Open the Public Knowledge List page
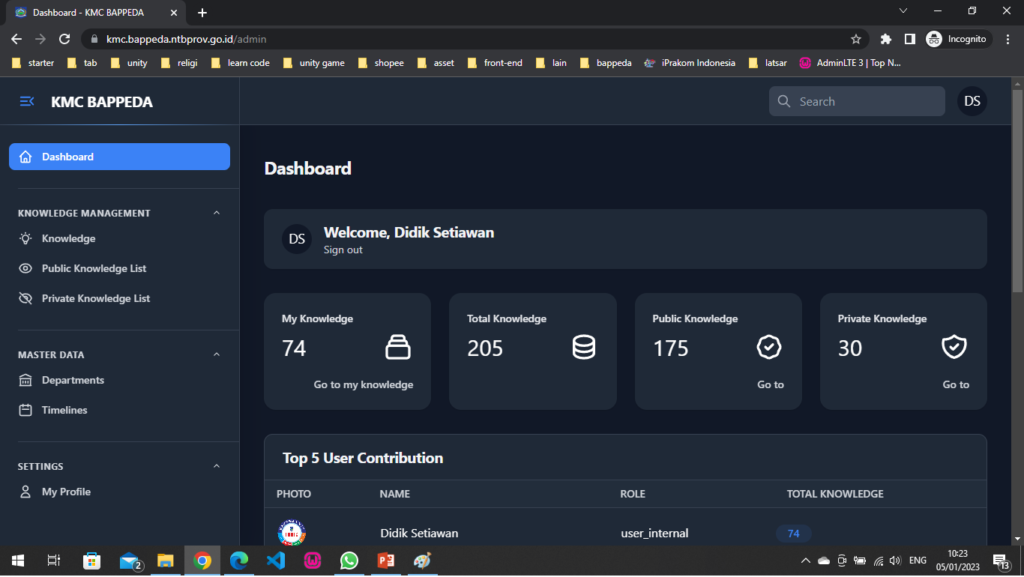This screenshot has width=1024, height=577. click(x=93, y=269)
